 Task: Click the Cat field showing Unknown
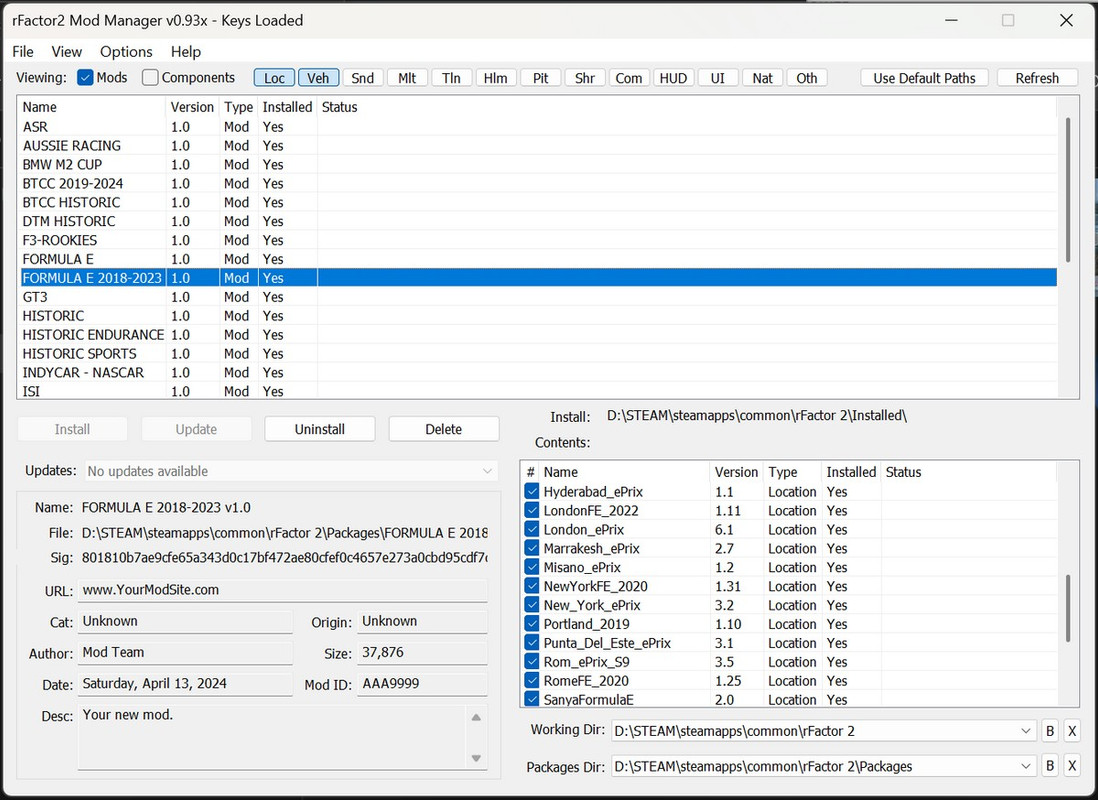tap(186, 621)
